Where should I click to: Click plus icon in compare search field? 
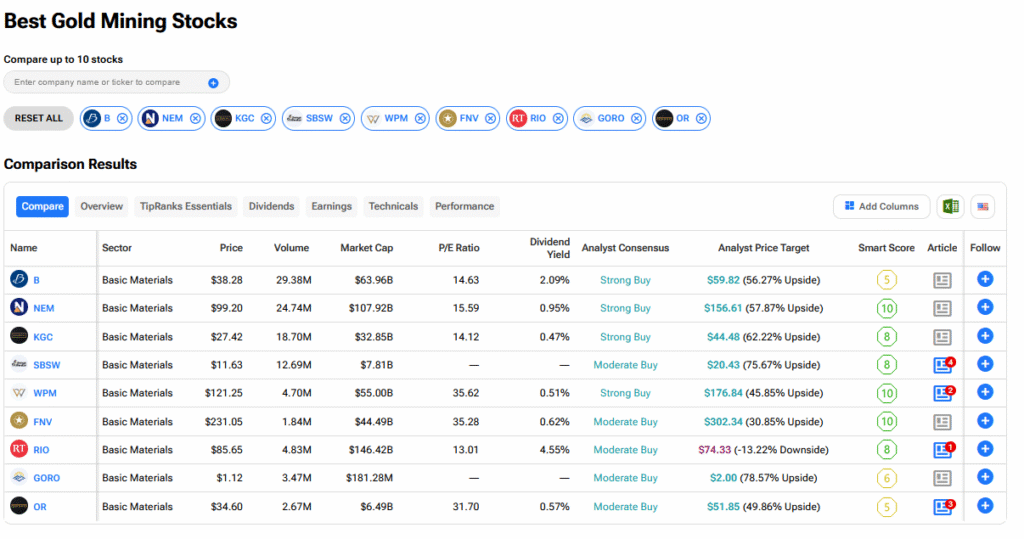pos(213,83)
